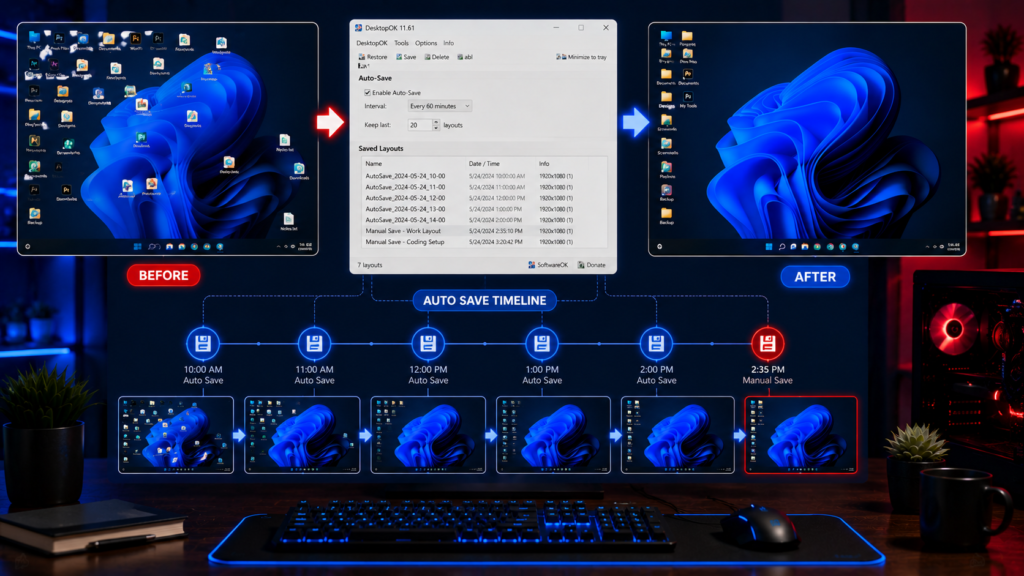Click the 2:00 PM Auto Save disk icon

pos(656,344)
